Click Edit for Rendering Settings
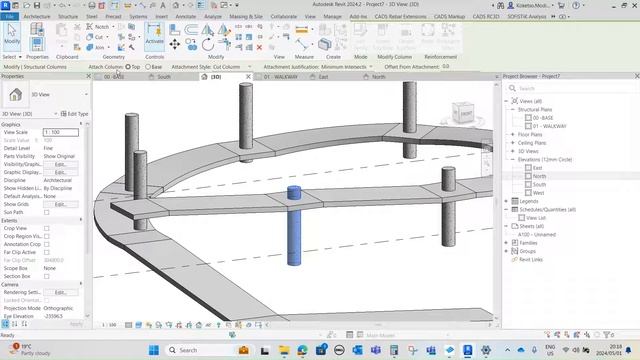 [60, 292]
